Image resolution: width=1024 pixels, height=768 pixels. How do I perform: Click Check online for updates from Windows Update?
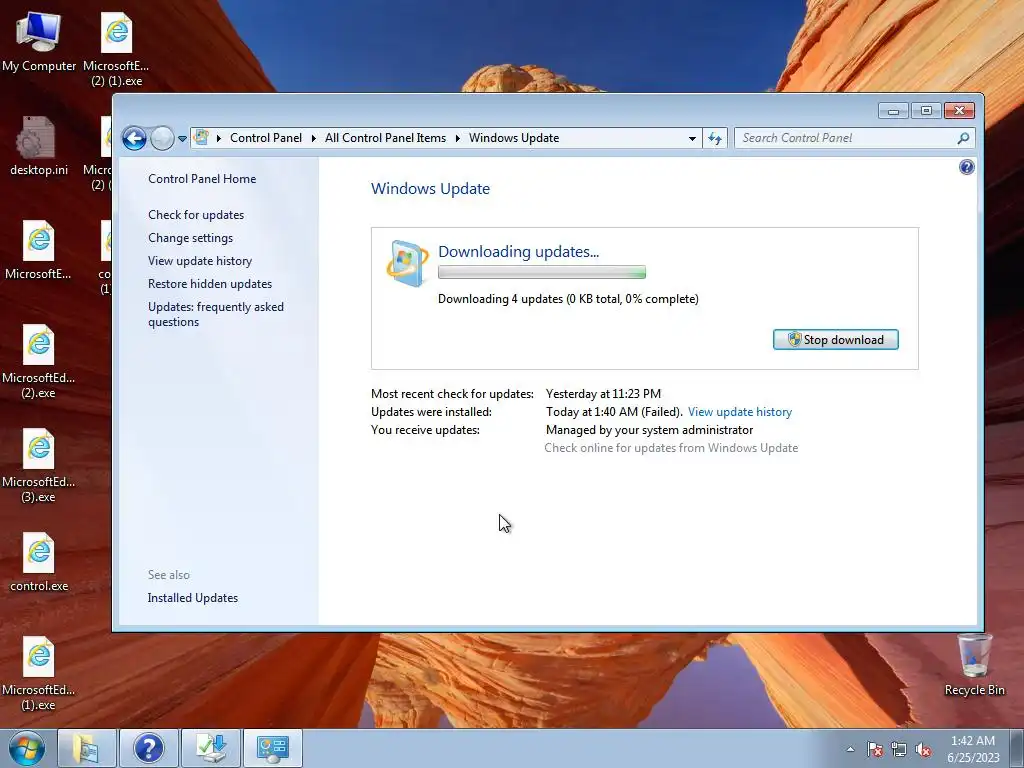click(x=671, y=448)
